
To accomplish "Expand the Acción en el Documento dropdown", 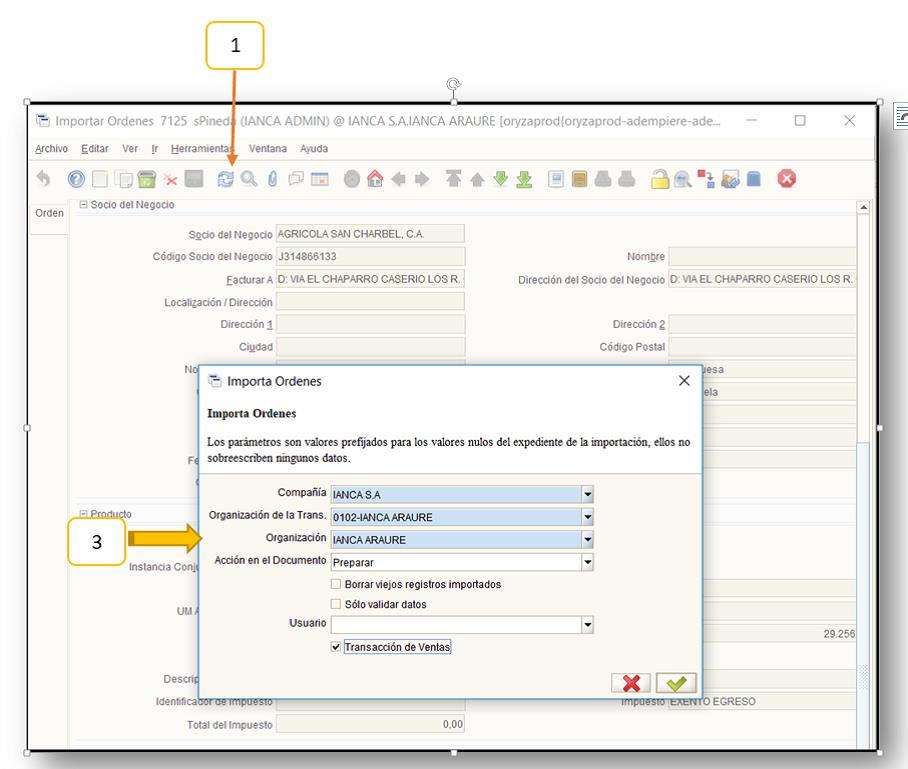I will pos(588,562).
